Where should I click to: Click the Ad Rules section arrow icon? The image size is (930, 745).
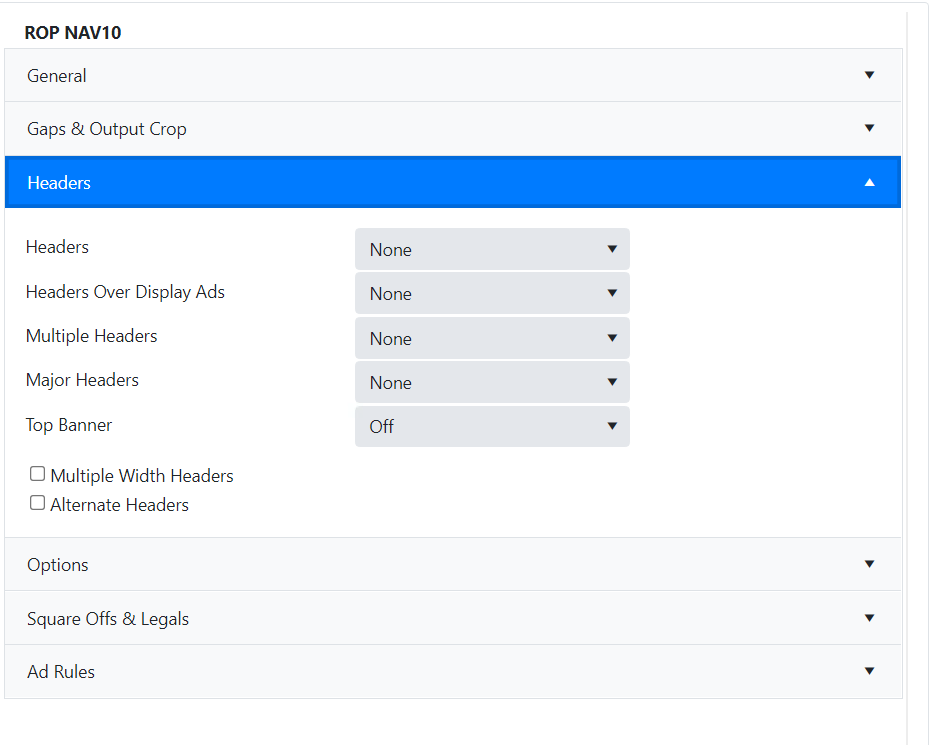pyautogui.click(x=869, y=671)
